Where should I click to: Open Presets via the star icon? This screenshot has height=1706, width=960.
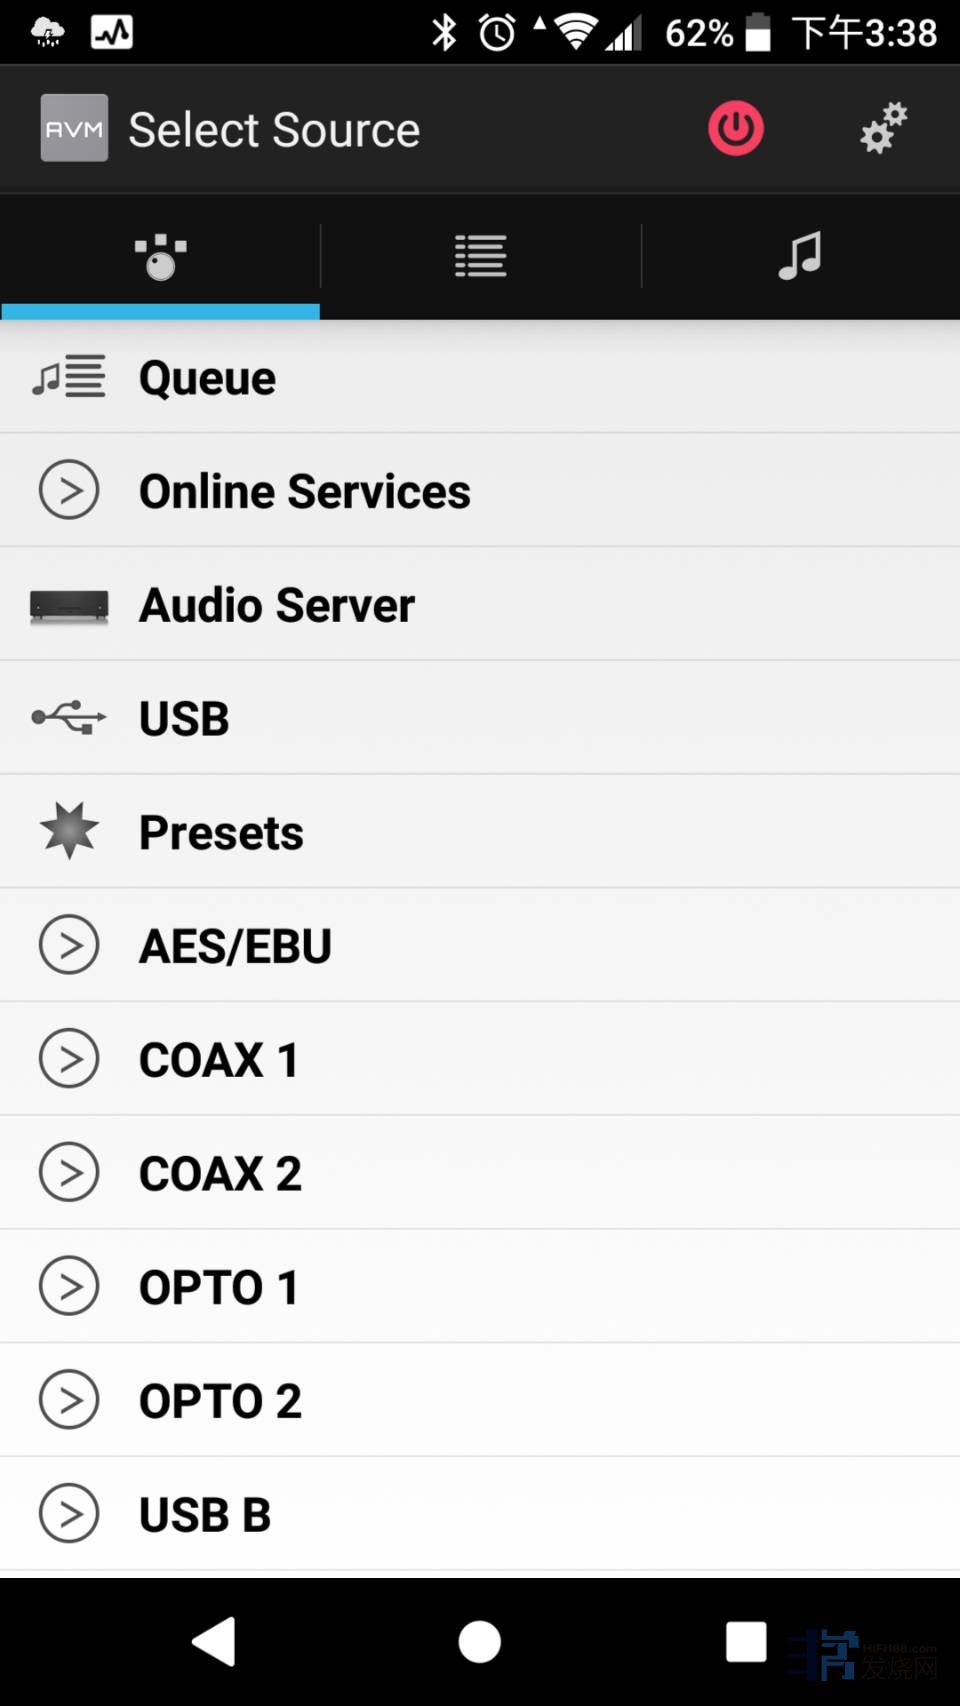click(x=68, y=831)
